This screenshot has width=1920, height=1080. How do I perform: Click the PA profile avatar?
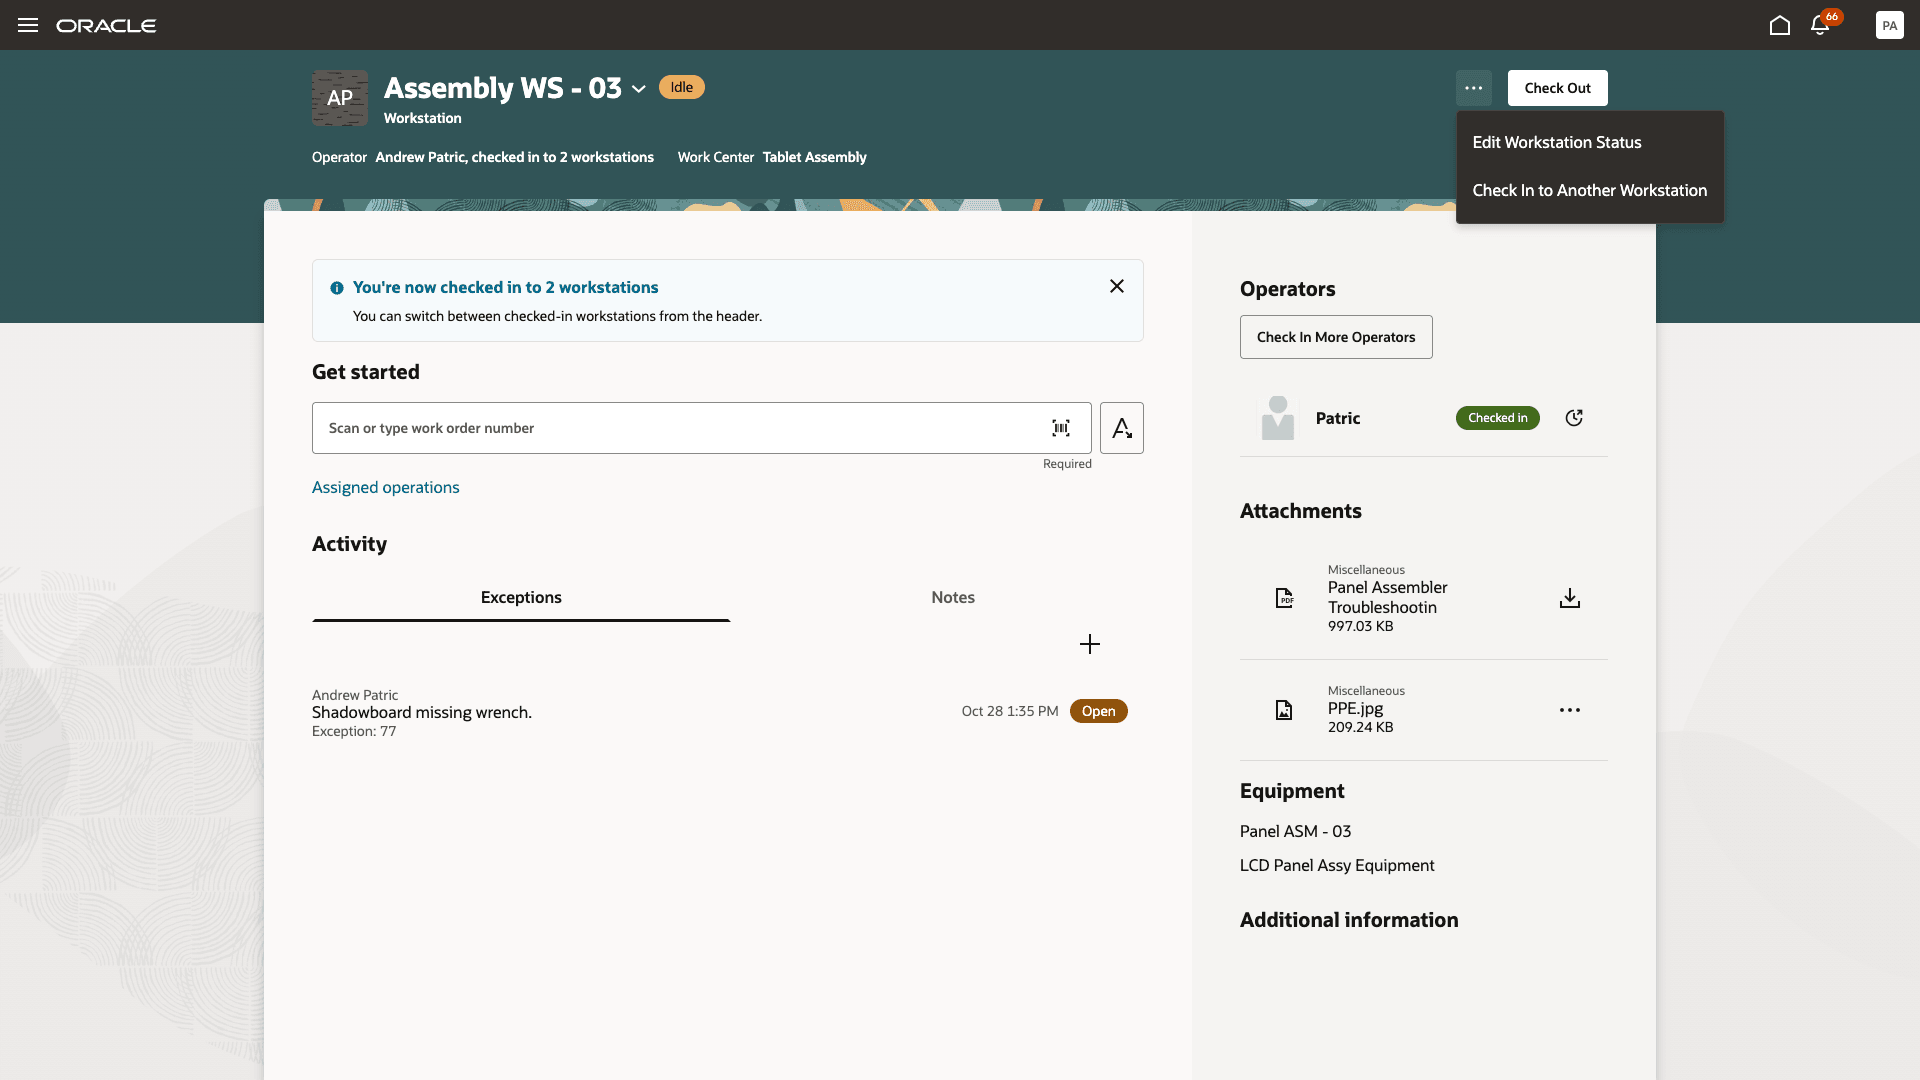coord(1889,25)
